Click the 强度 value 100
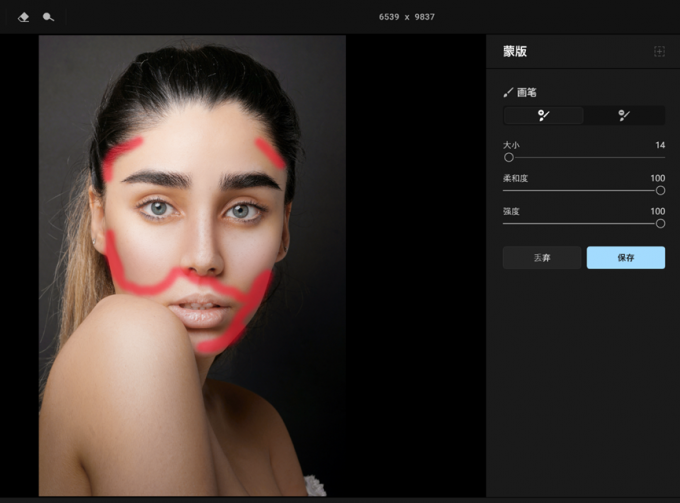This screenshot has height=503, width=680. pos(657,211)
